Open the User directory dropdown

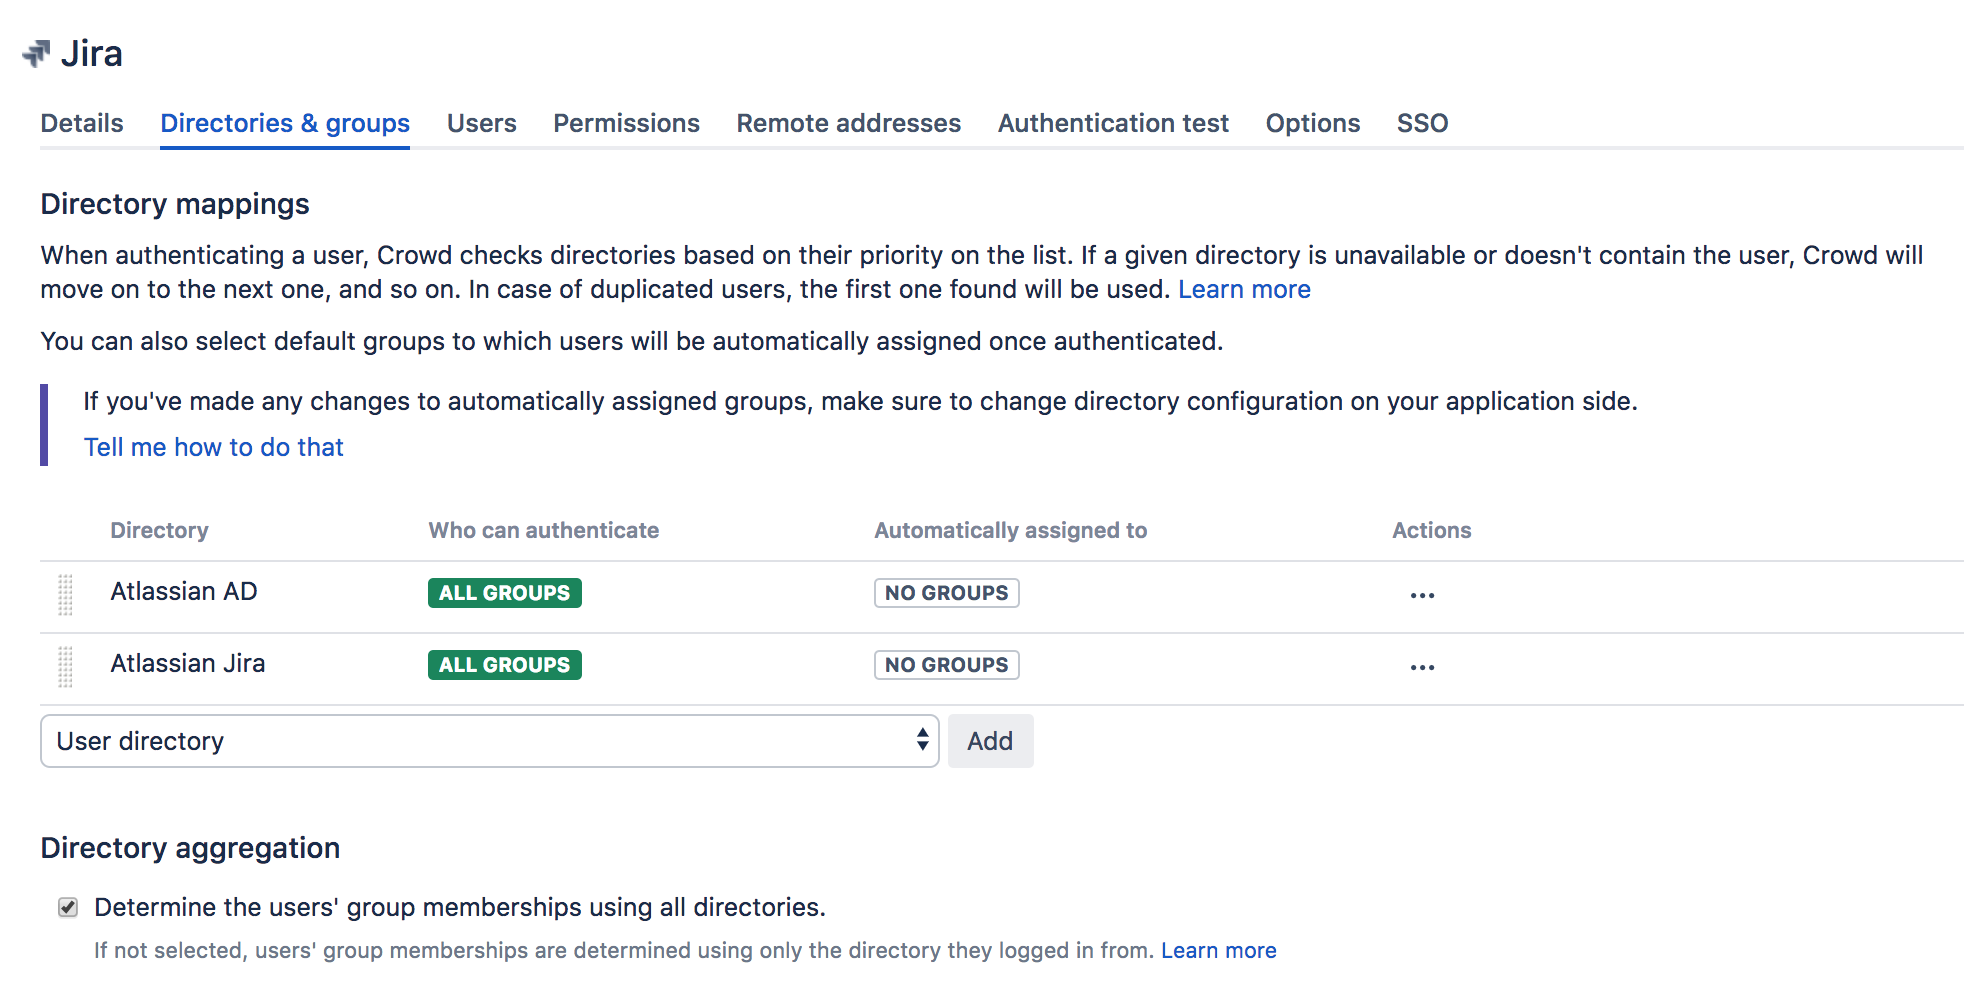(489, 741)
